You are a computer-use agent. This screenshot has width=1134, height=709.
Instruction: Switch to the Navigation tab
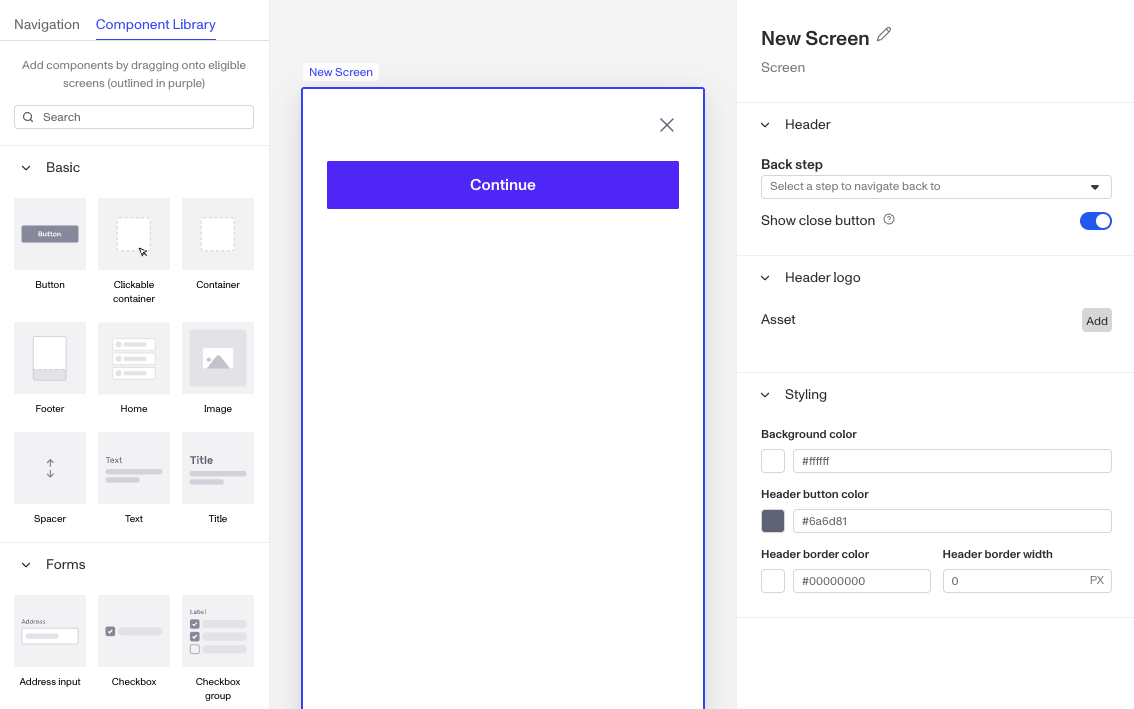[x=47, y=25]
